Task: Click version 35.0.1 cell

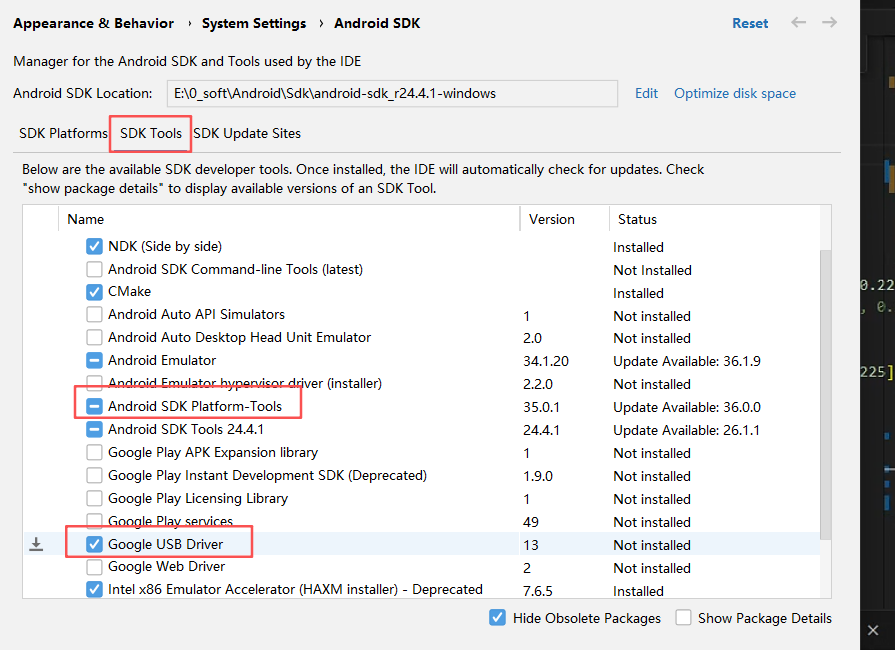Action: click(541, 407)
